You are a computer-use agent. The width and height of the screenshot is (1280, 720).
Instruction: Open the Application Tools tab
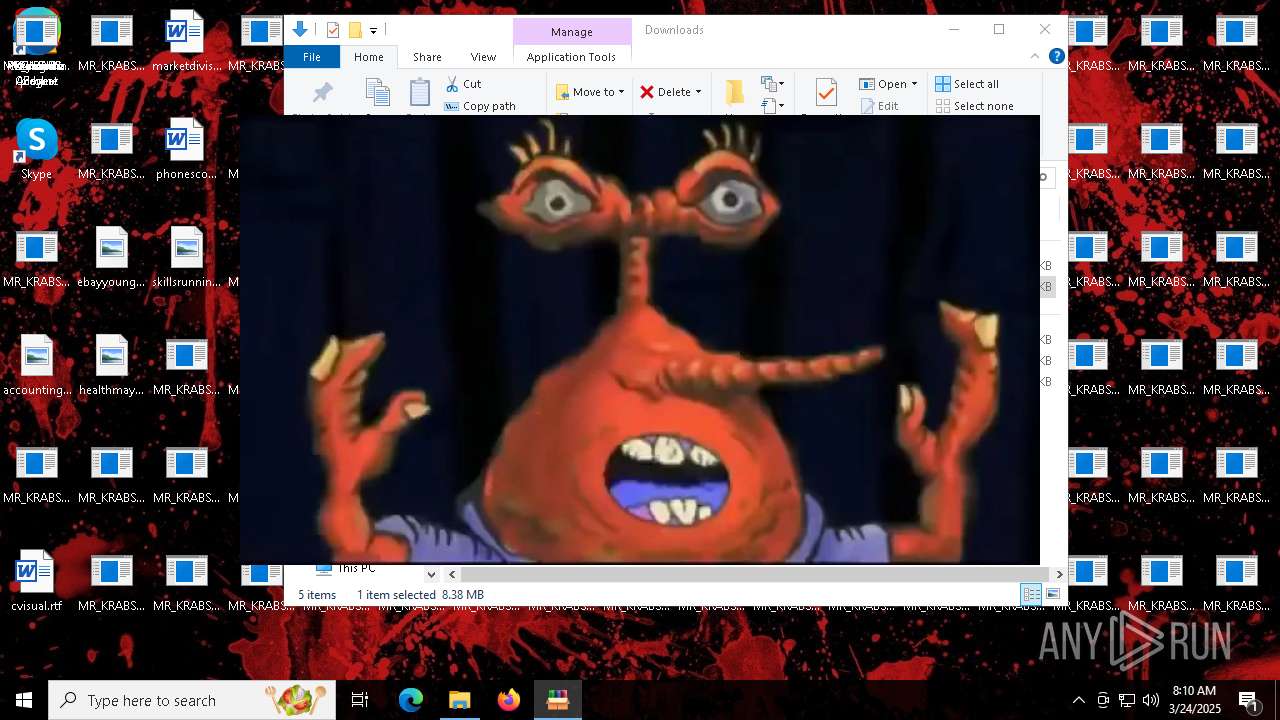click(572, 57)
